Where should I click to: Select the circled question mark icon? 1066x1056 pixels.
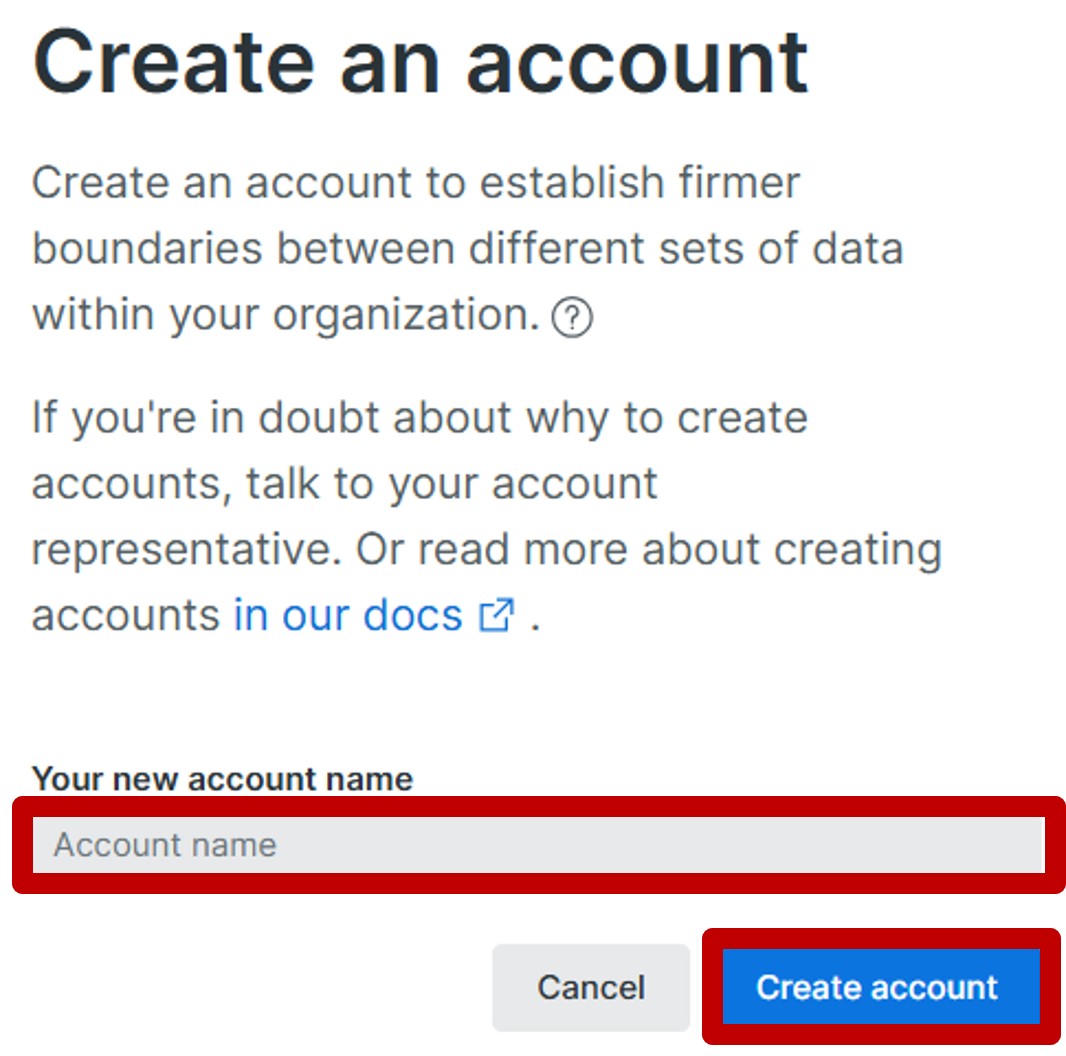(x=572, y=319)
